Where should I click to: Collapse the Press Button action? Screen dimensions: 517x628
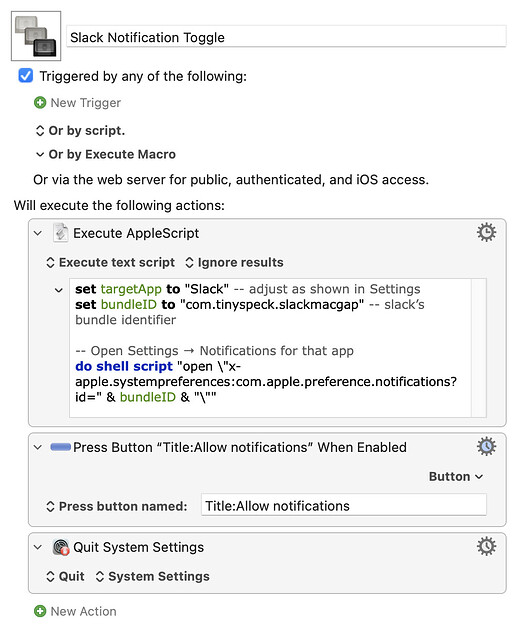coord(38,447)
